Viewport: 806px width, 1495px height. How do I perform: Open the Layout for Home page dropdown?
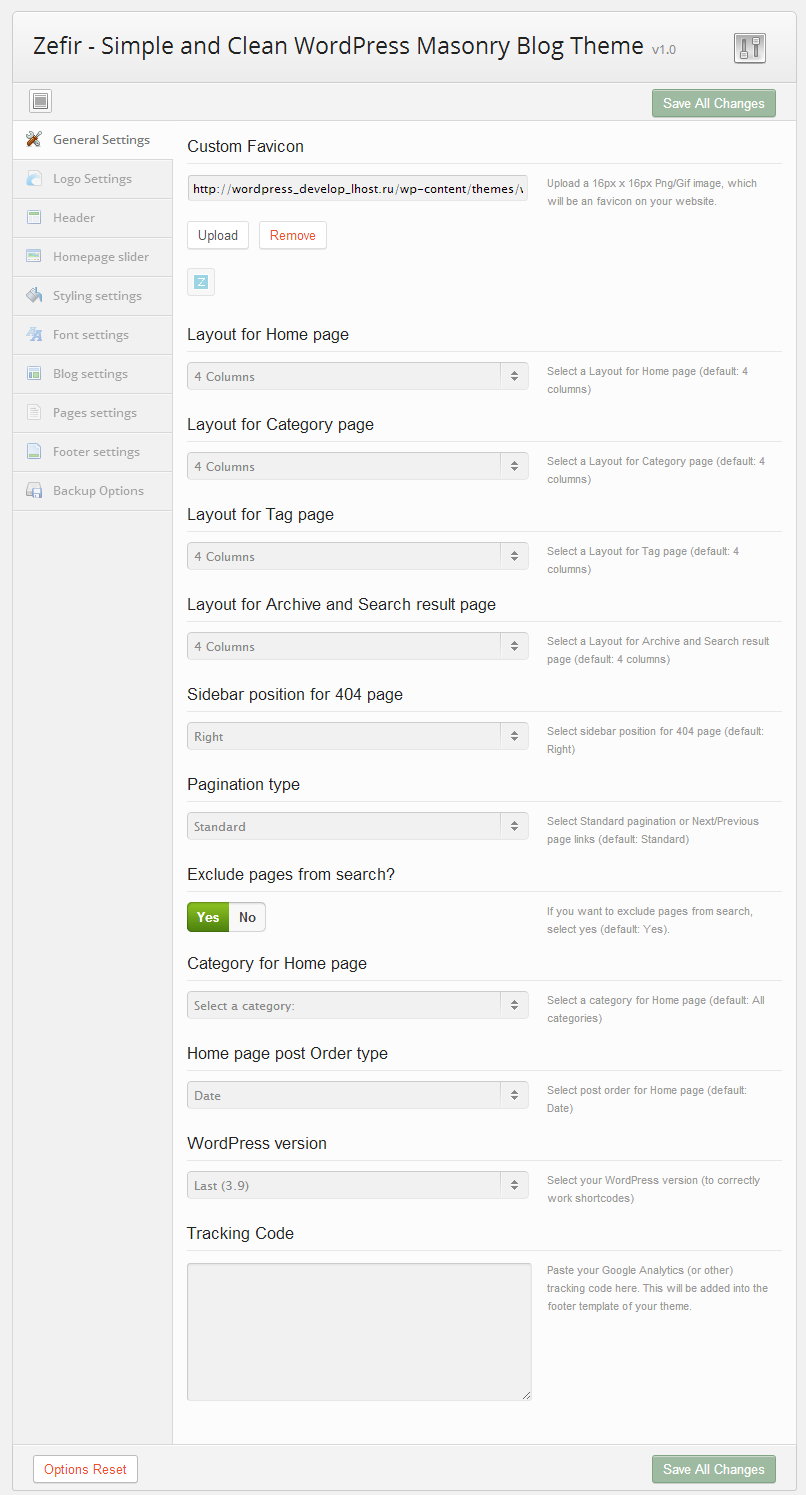click(x=357, y=376)
